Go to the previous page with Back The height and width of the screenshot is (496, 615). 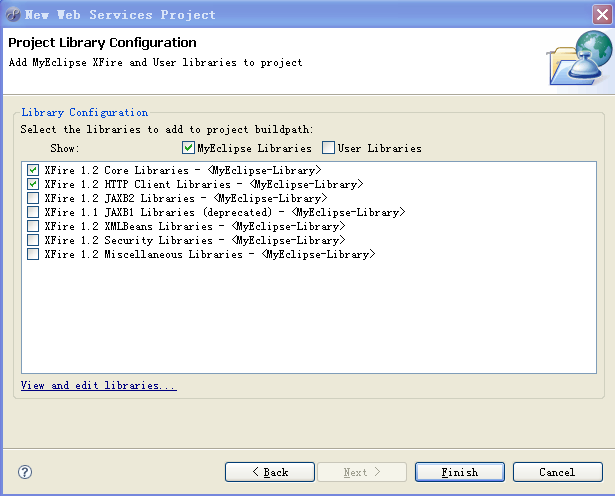point(270,472)
